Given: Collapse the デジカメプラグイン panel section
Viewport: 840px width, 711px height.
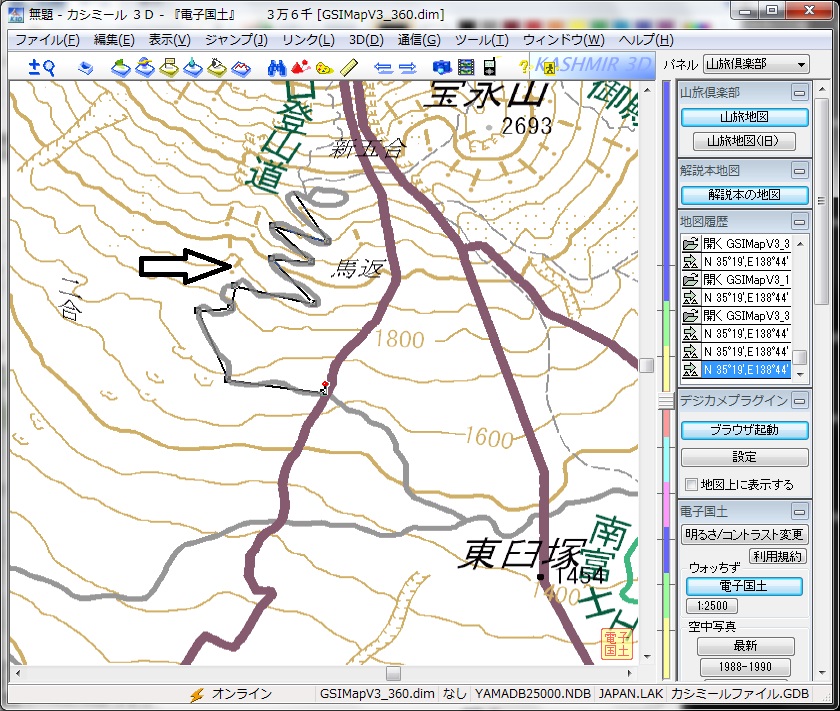Looking at the screenshot, I should pyautogui.click(x=799, y=400).
